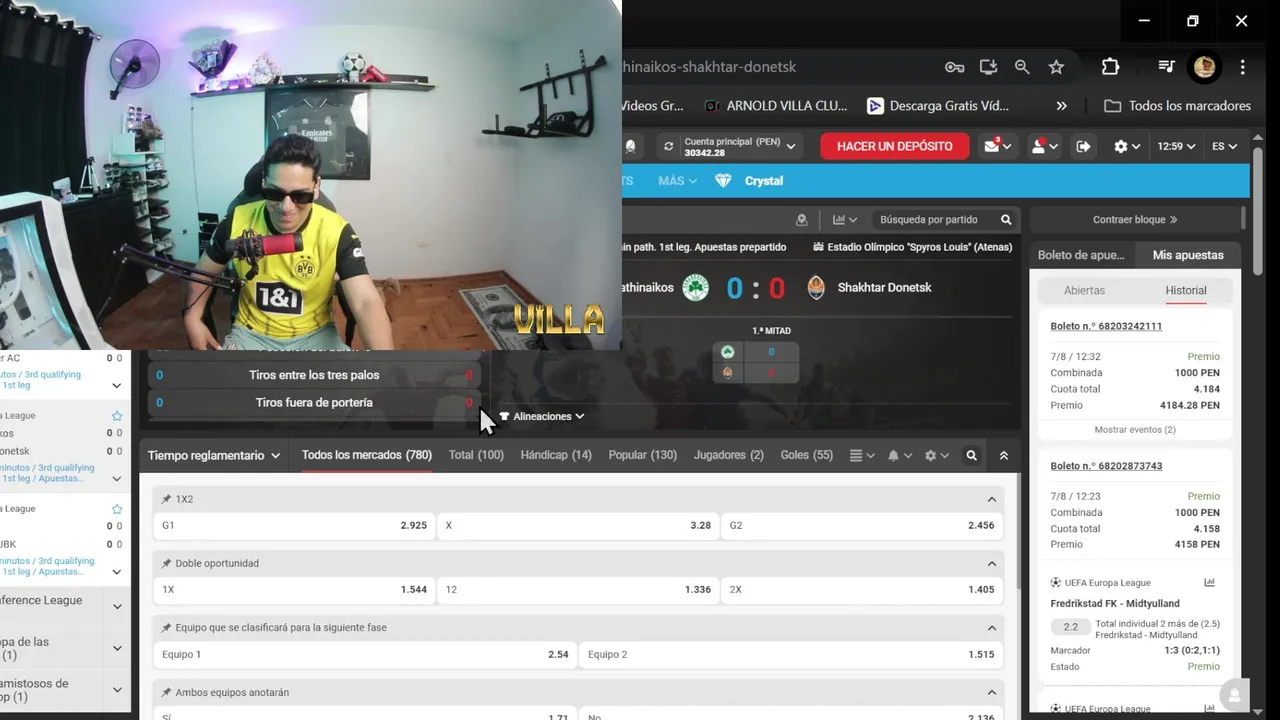Change language via ES dropdown
This screenshot has width=1280, height=720.
tap(1224, 146)
